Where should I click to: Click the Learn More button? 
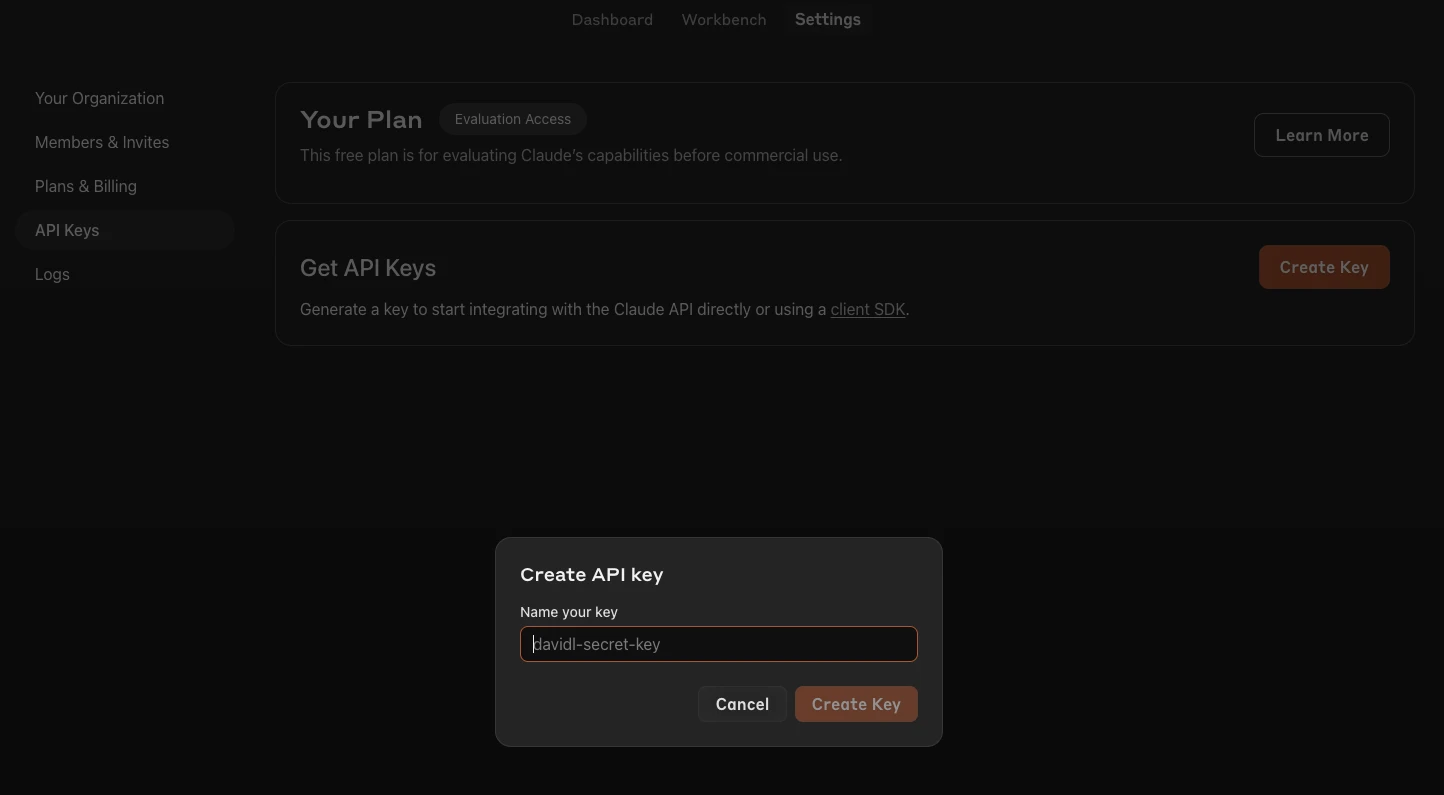(1321, 135)
